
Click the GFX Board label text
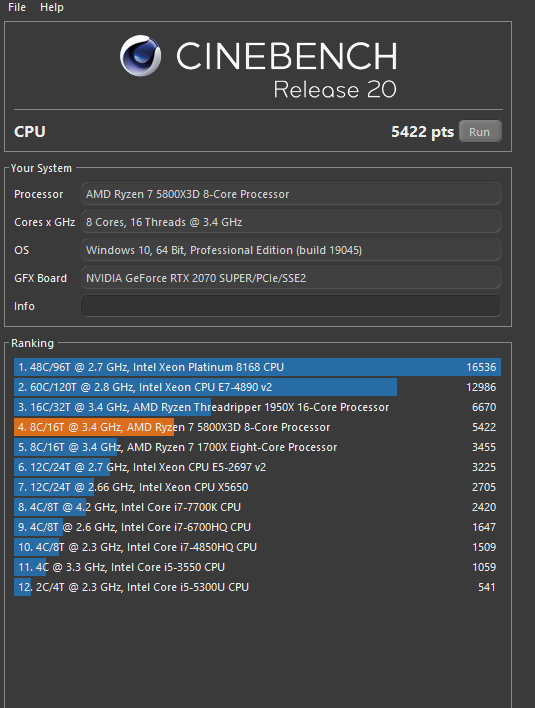coord(40,278)
